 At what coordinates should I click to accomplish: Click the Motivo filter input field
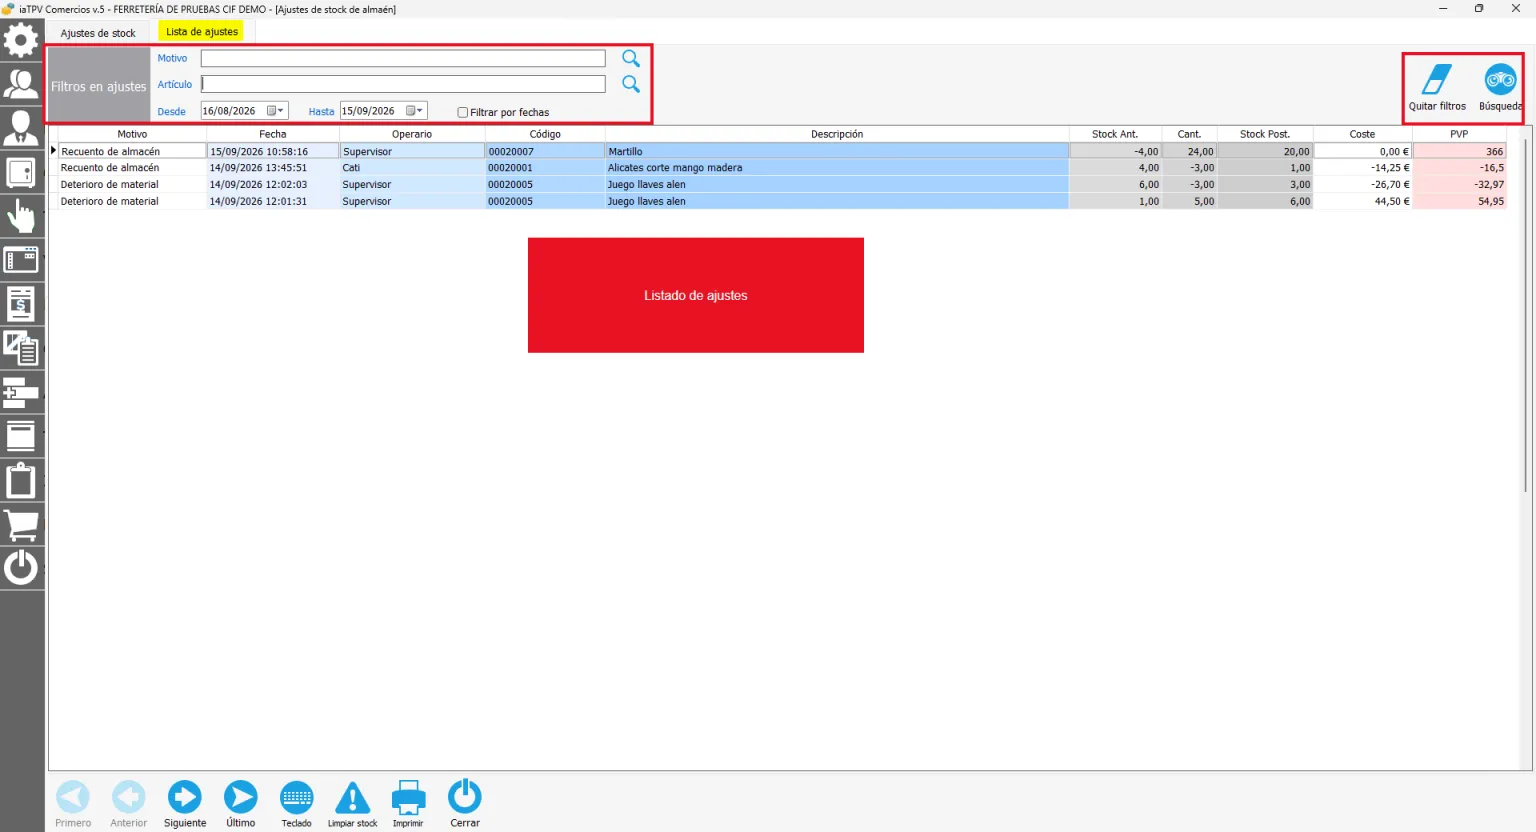403,59
